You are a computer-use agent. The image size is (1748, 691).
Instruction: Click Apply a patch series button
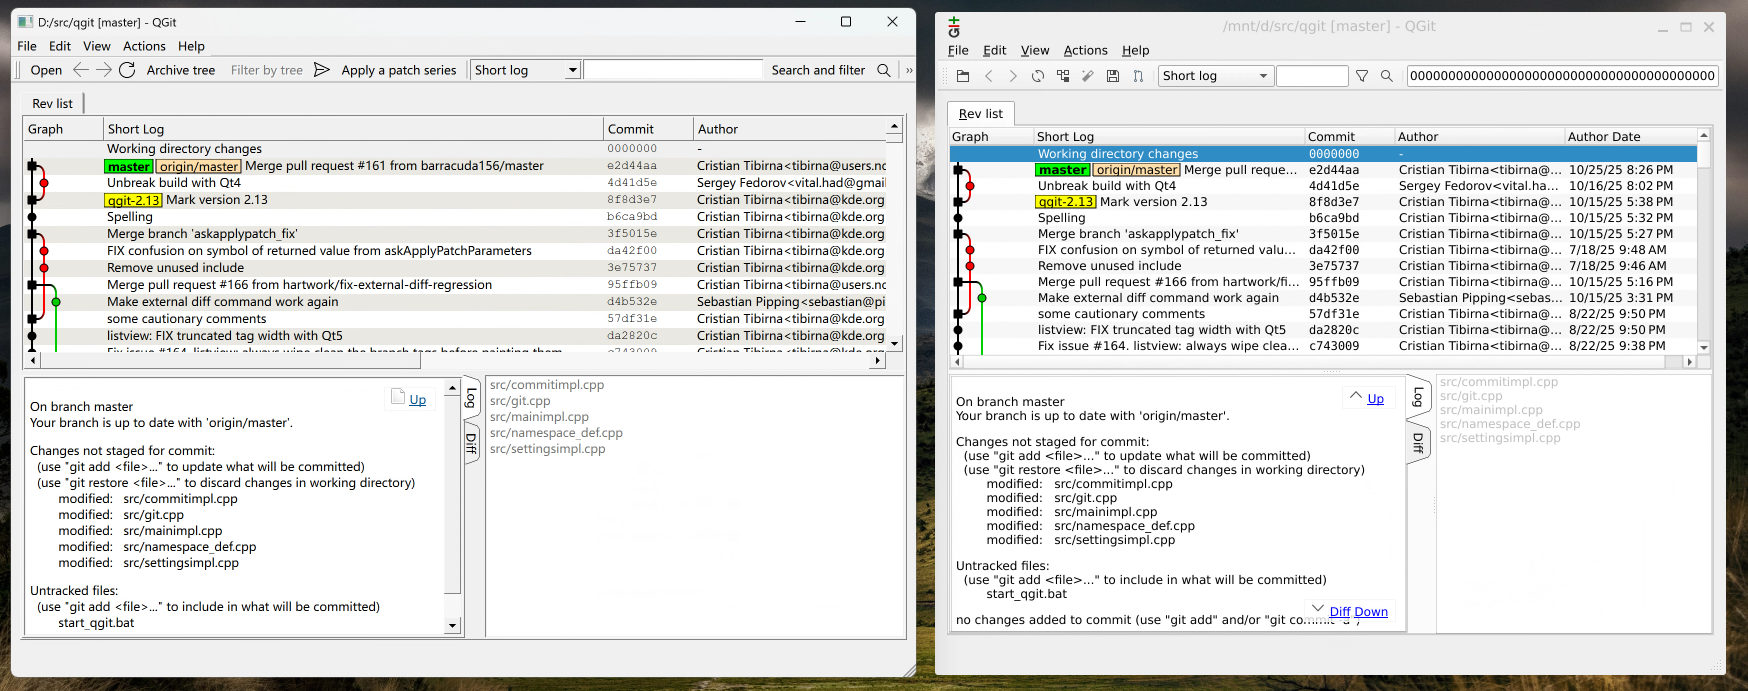click(398, 70)
